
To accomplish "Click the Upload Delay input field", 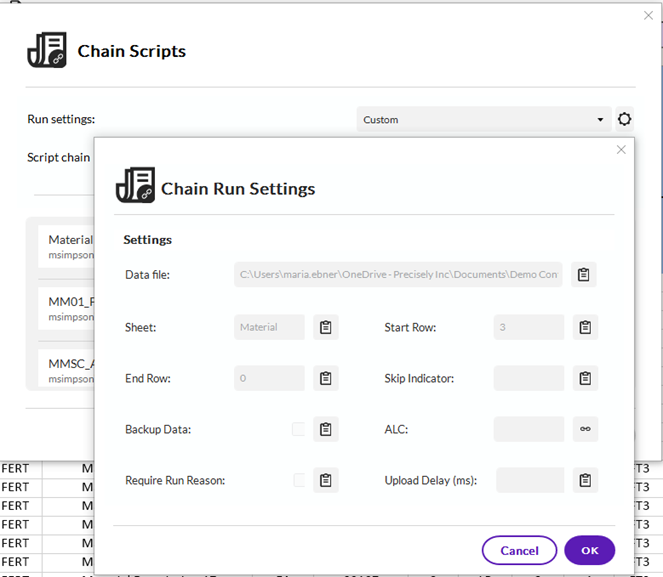I will (x=530, y=480).
